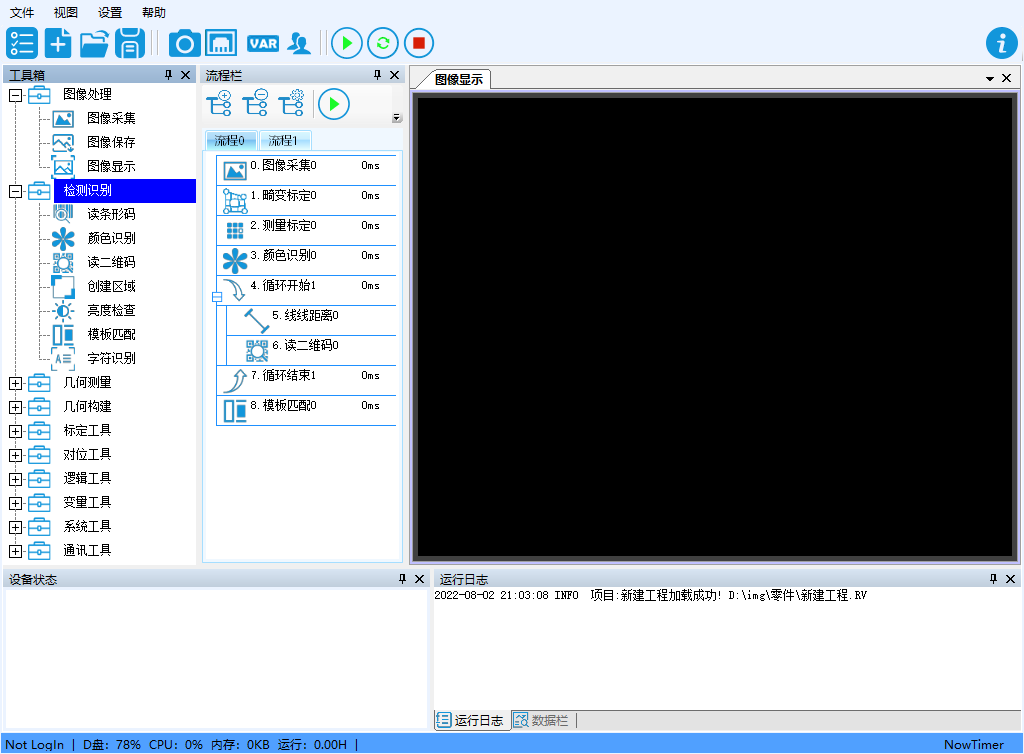Add a new flow in 流程栏 toolbar
Screen dimensions: 1024x754
[x=219, y=104]
